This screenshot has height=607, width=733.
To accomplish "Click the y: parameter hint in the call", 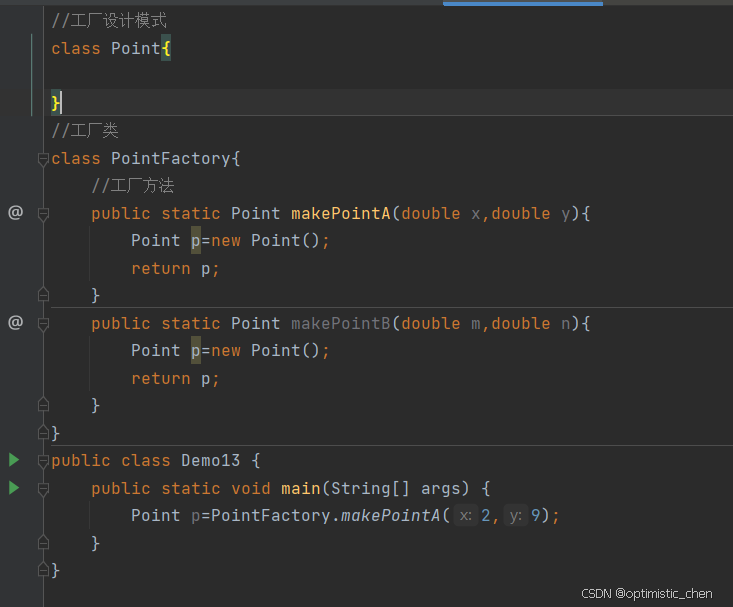I will [516, 515].
